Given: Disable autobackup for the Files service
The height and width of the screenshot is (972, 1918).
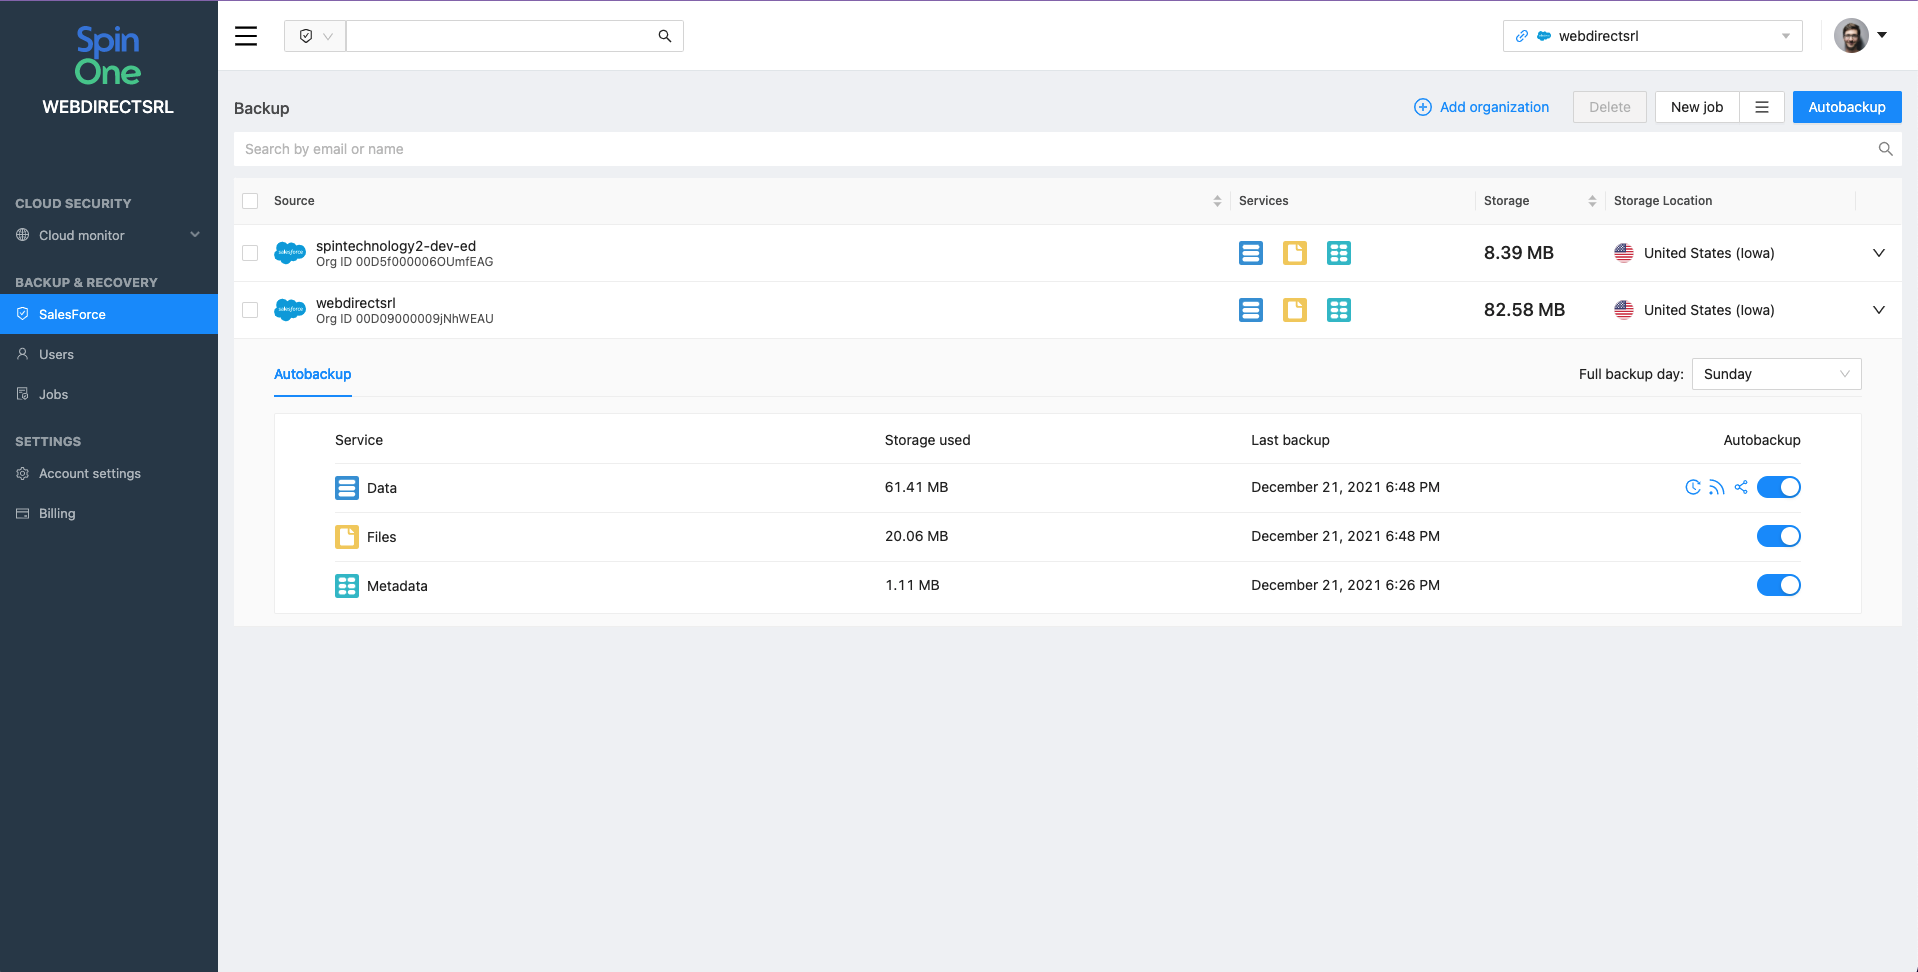Looking at the screenshot, I should tap(1778, 536).
